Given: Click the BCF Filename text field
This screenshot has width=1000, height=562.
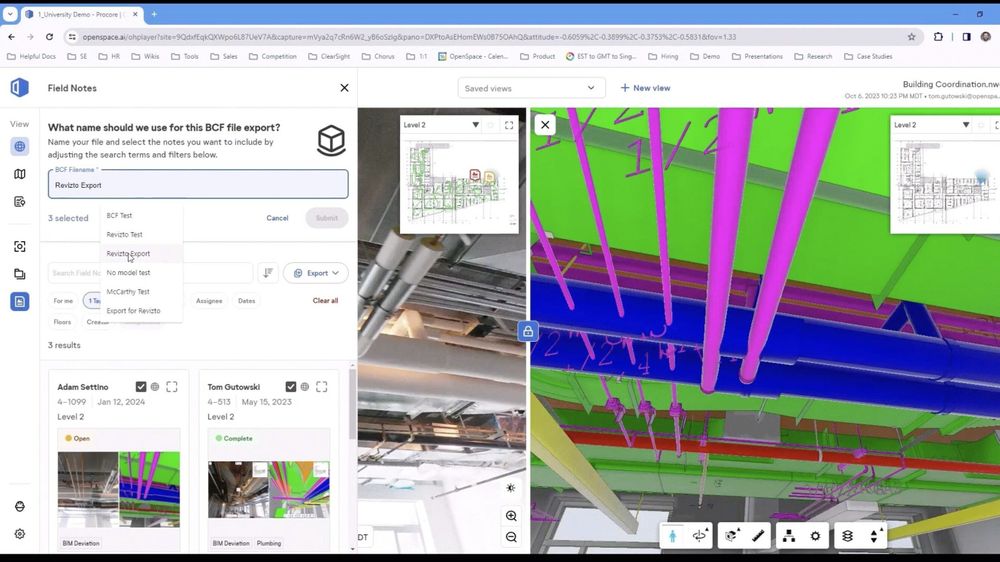Looking at the screenshot, I should coord(198,185).
